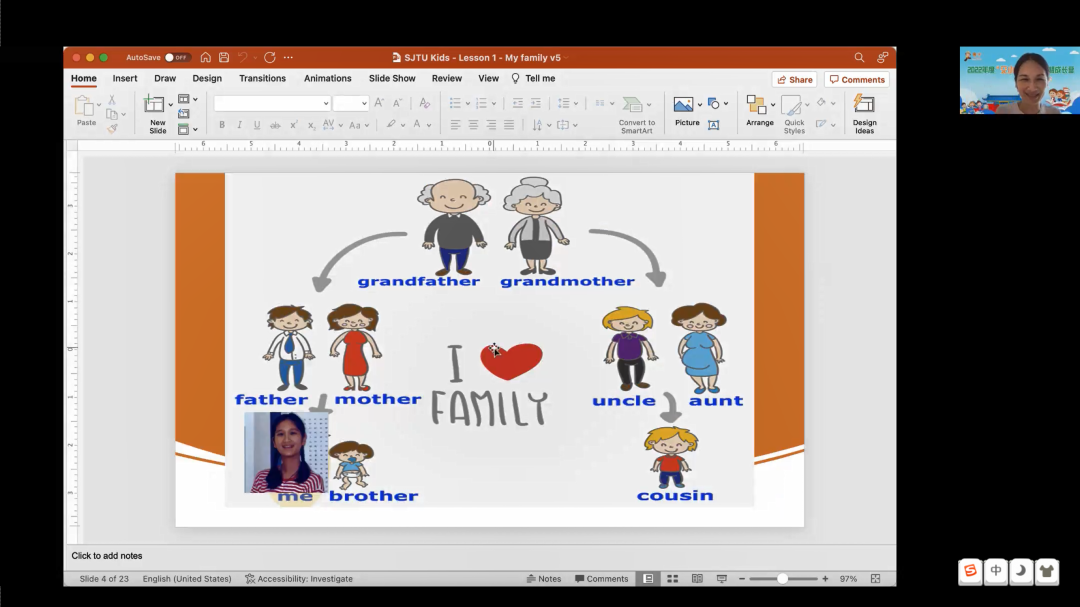Image resolution: width=1080 pixels, height=607 pixels.
Task: Open Change Case dropdown
Action: point(359,125)
